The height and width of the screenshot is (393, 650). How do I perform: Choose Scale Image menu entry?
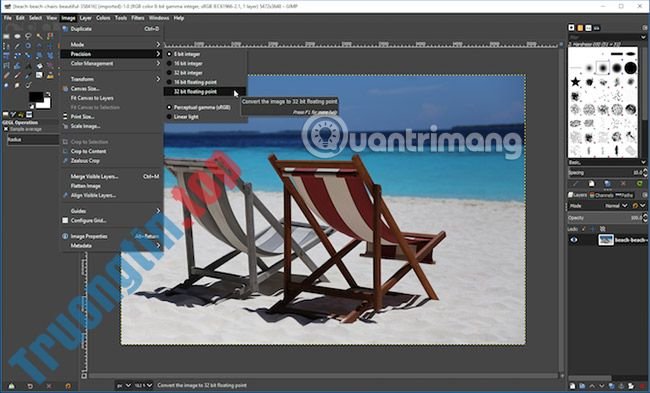coord(112,126)
